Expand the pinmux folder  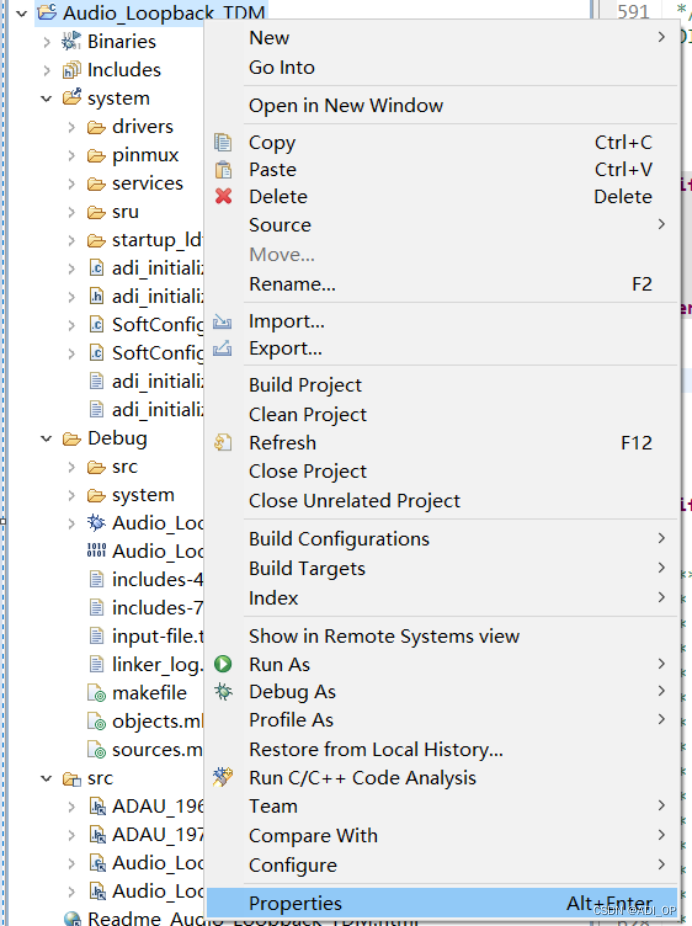click(71, 155)
